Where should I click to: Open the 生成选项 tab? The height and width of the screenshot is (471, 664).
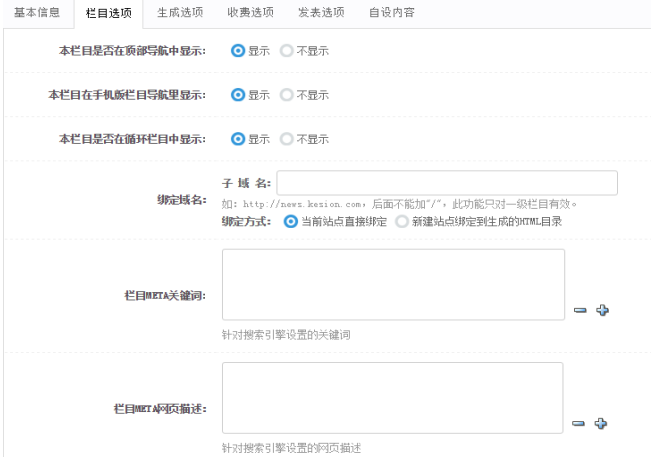coord(180,13)
